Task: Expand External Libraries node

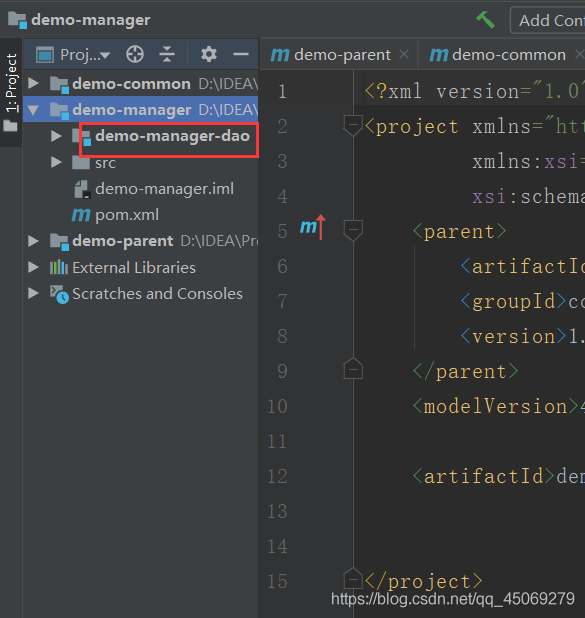Action: (34, 268)
